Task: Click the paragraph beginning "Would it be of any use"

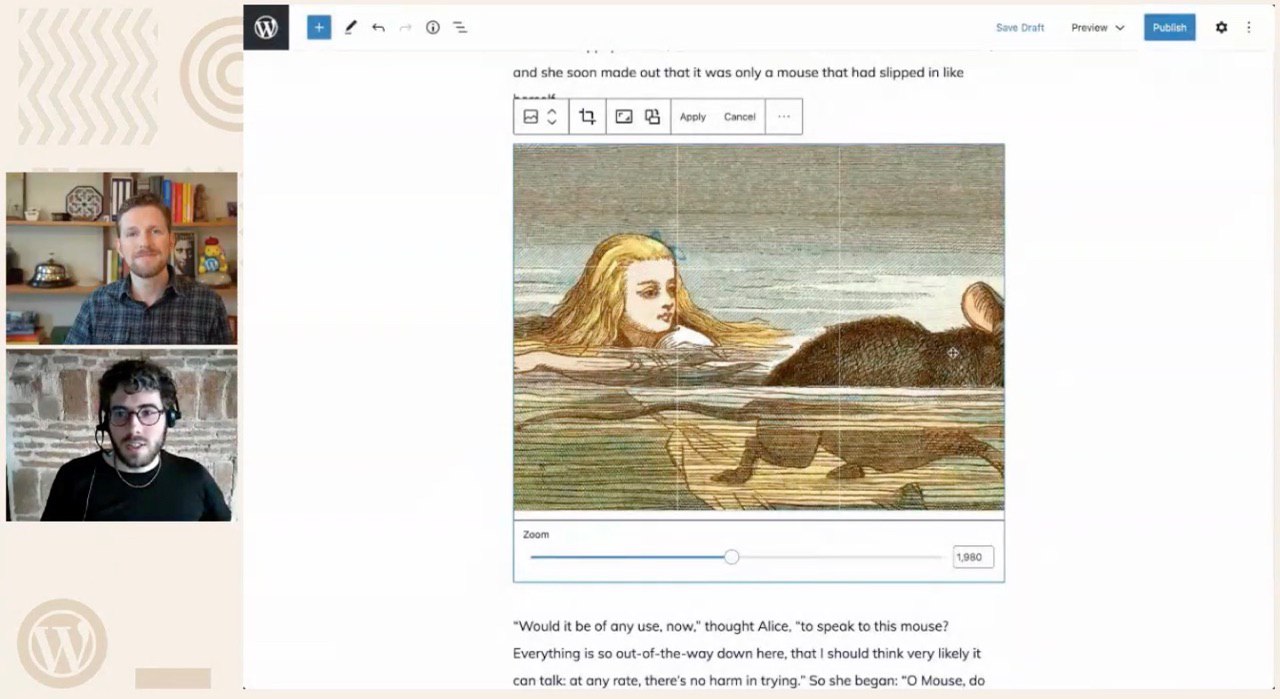Action: tap(750, 653)
